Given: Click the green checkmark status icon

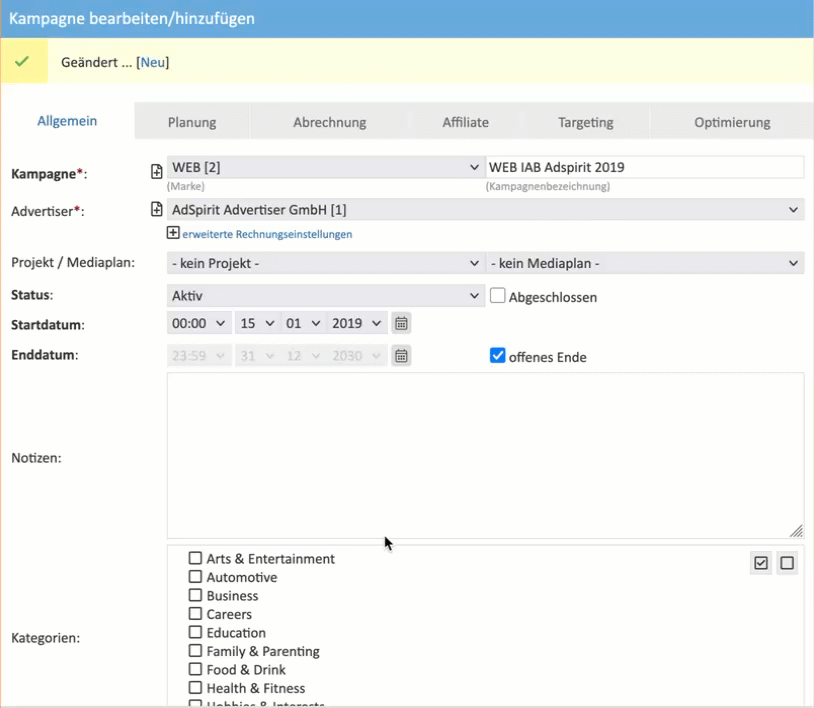Looking at the screenshot, I should click(22, 61).
